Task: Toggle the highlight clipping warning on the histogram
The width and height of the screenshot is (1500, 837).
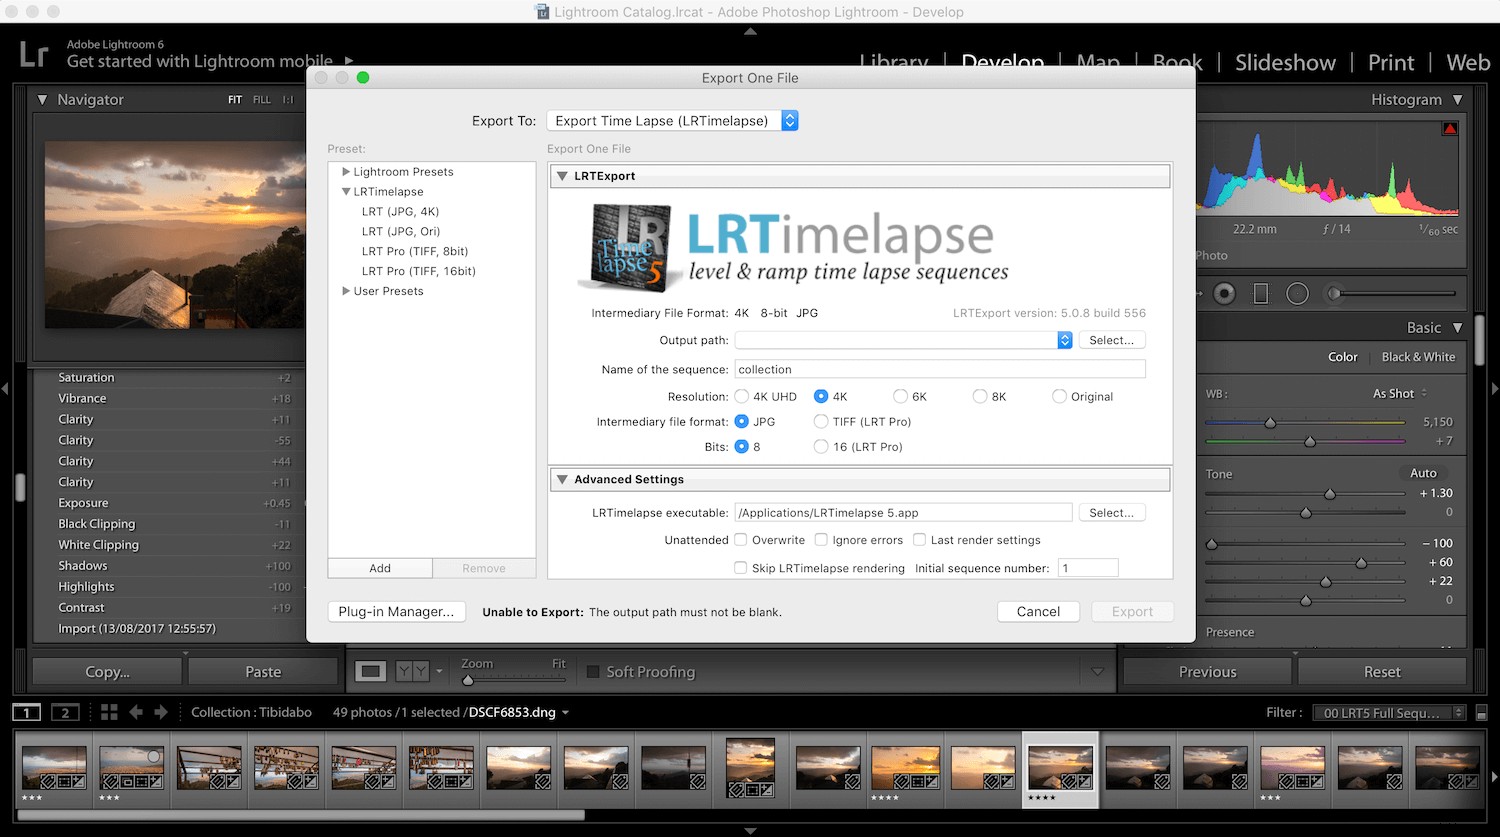Action: point(1452,128)
